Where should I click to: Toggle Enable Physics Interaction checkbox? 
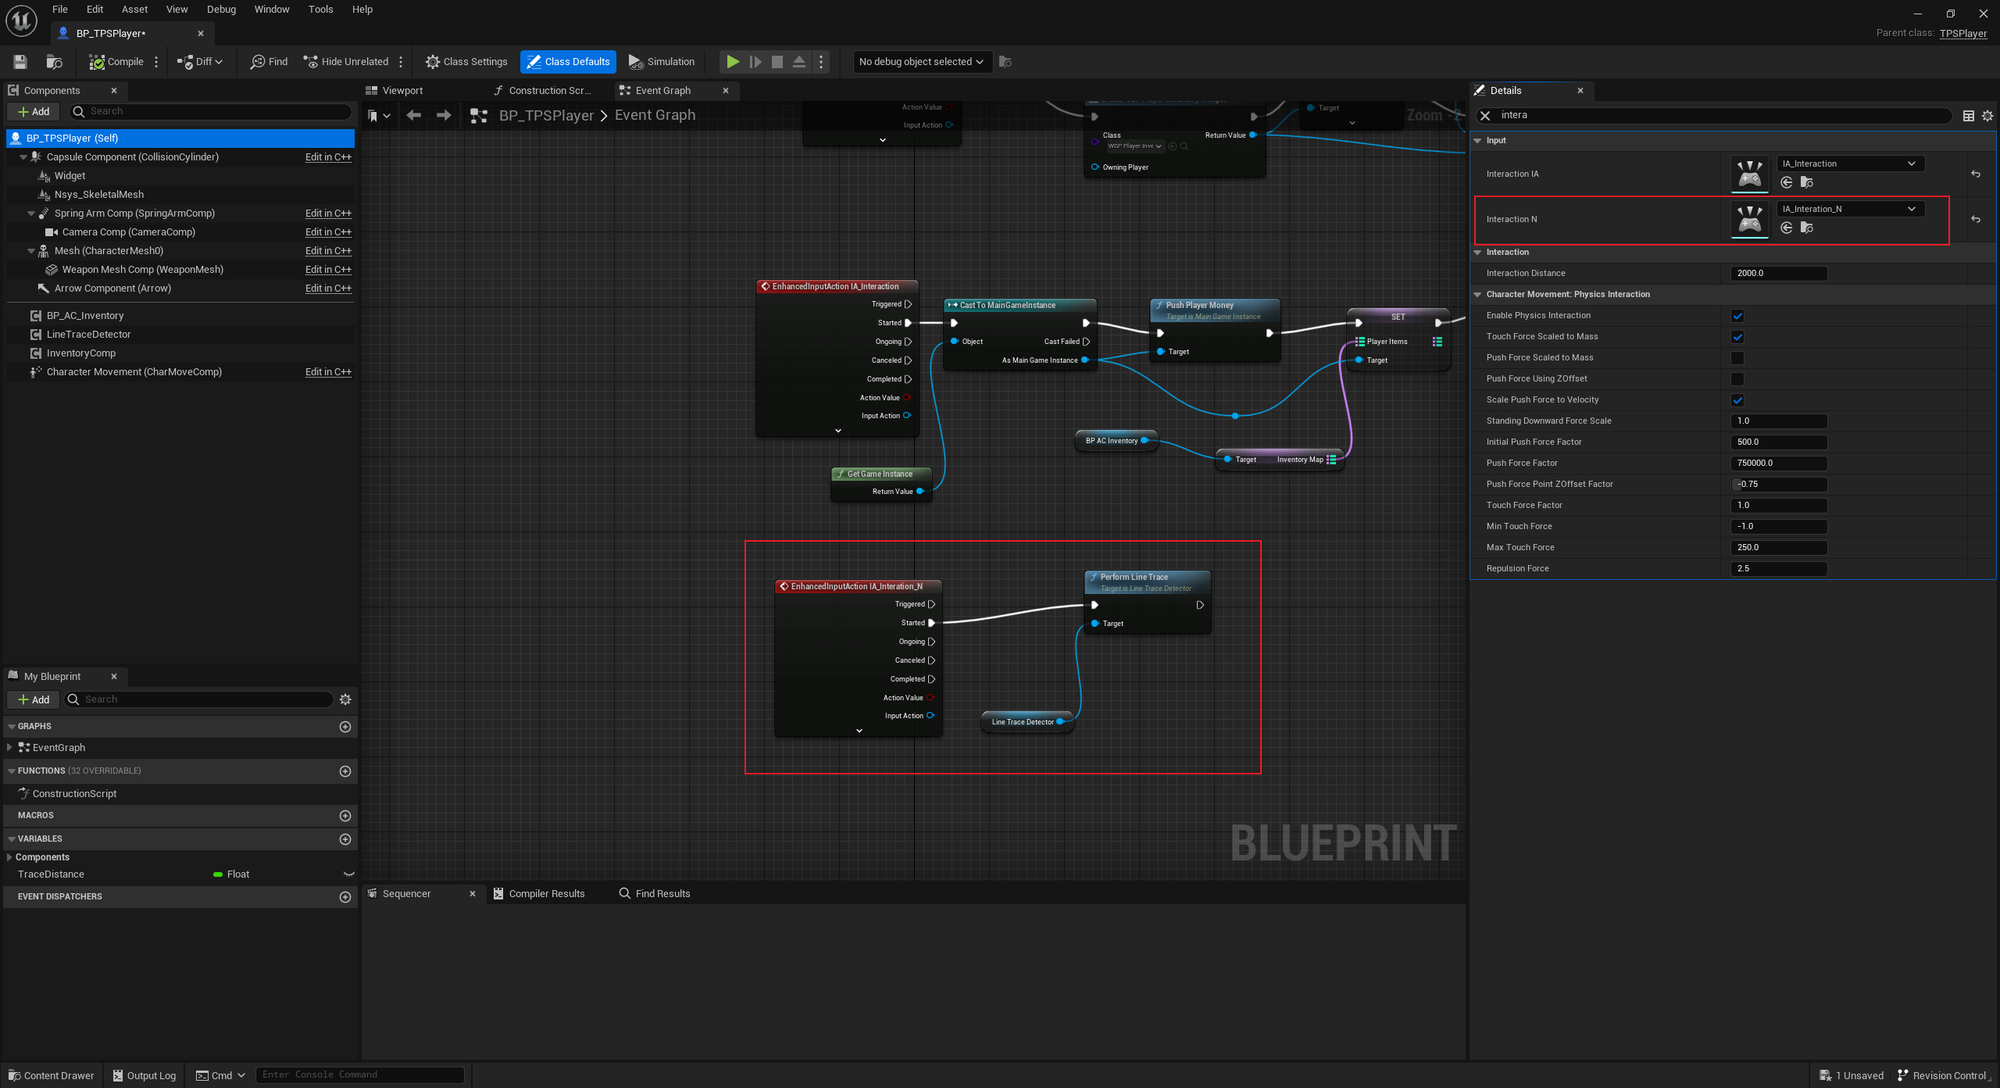point(1737,316)
